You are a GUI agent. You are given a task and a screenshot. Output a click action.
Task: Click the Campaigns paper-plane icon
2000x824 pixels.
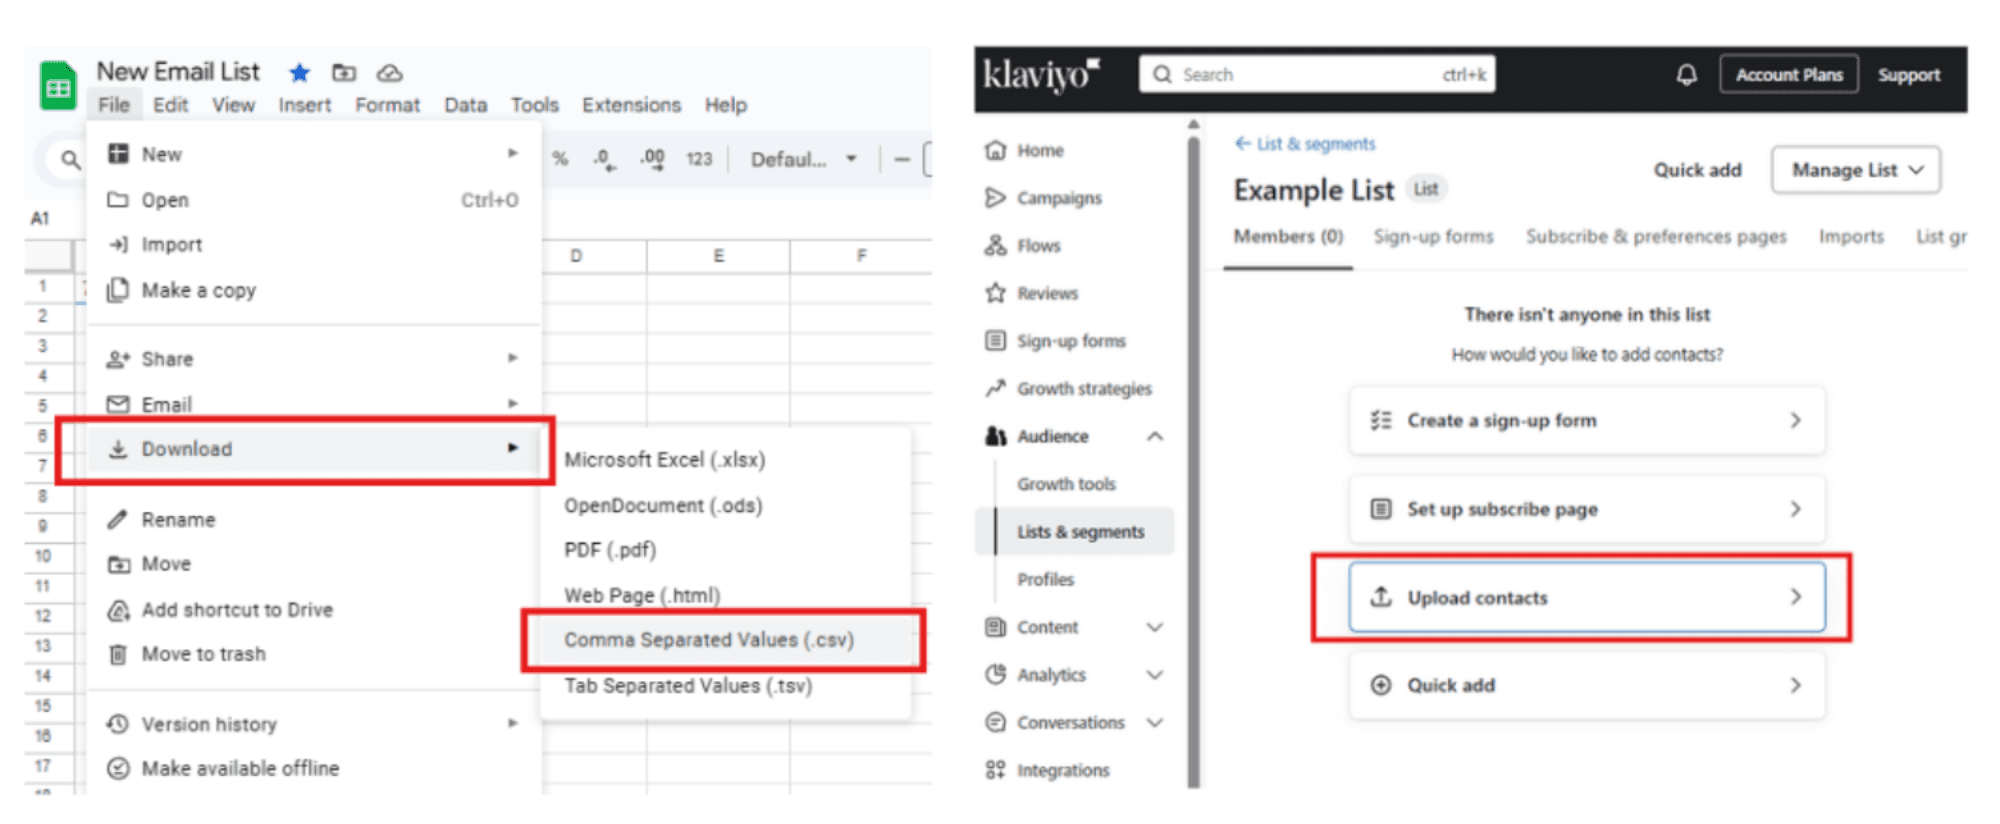point(995,198)
